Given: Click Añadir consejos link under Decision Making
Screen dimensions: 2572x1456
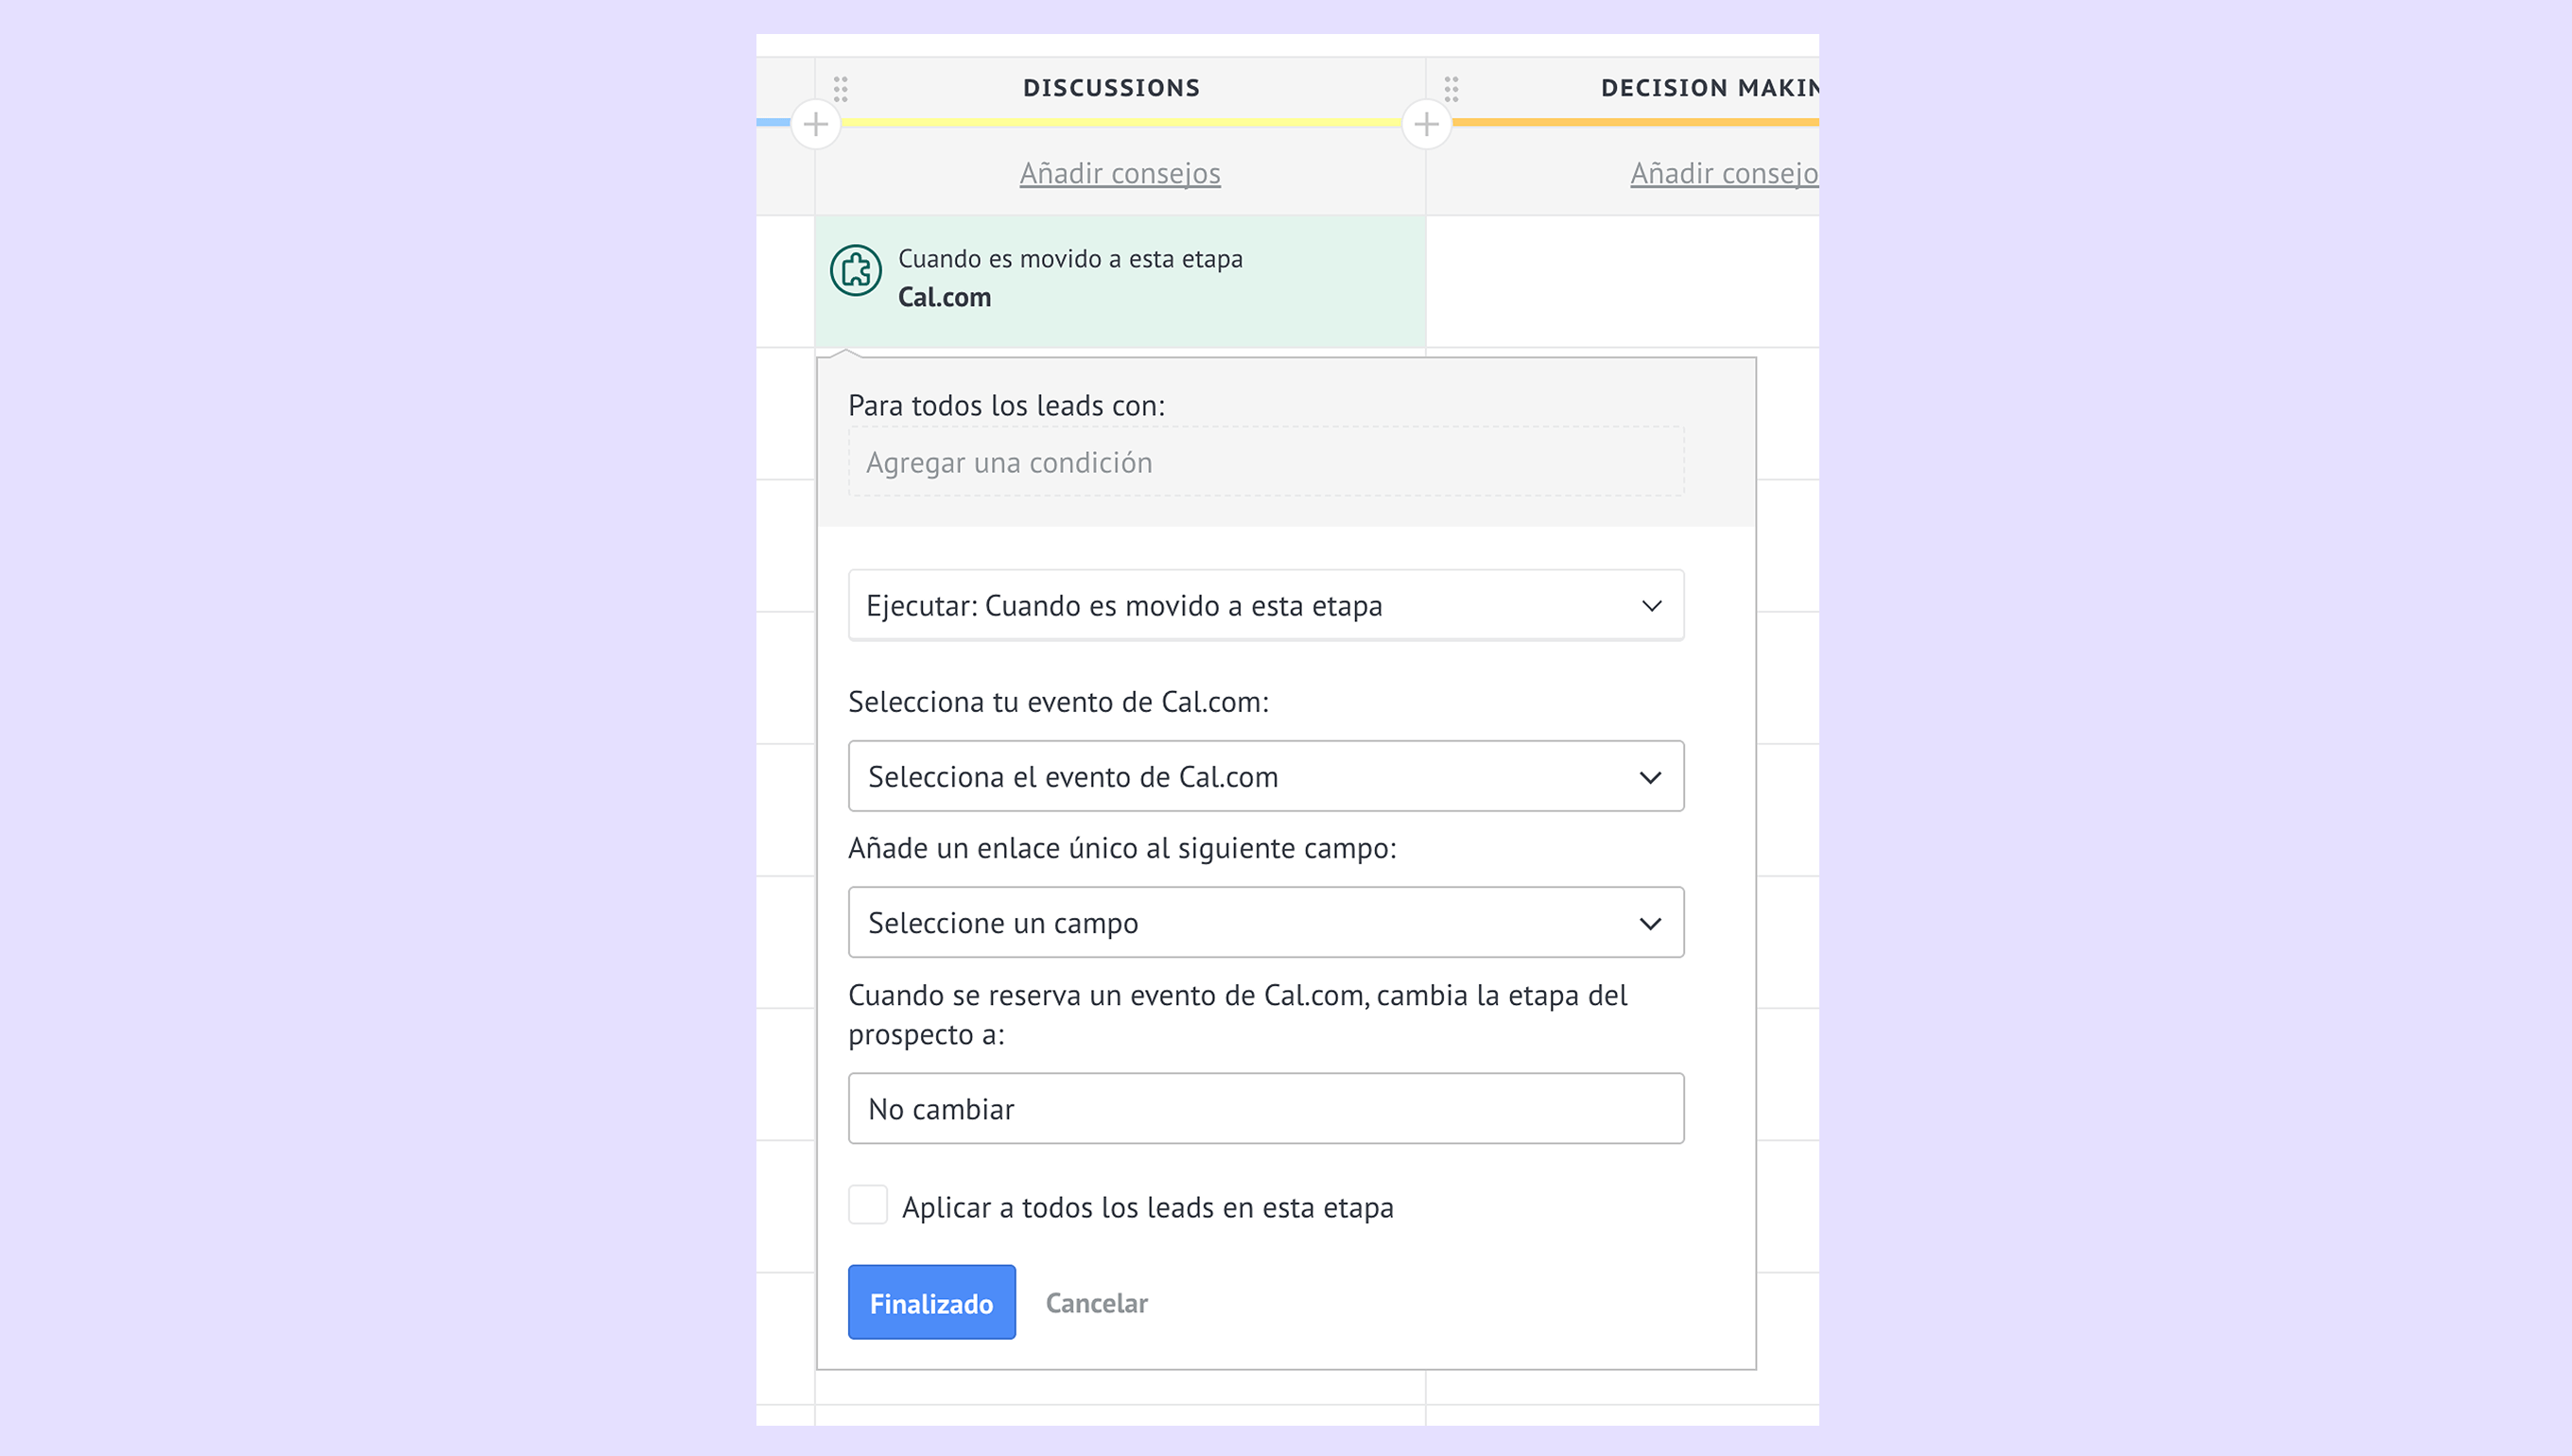Looking at the screenshot, I should 1723,174.
